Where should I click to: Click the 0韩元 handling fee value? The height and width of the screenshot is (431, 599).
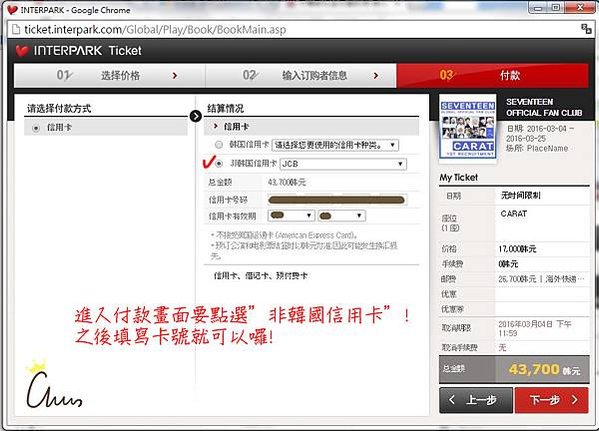coord(508,264)
